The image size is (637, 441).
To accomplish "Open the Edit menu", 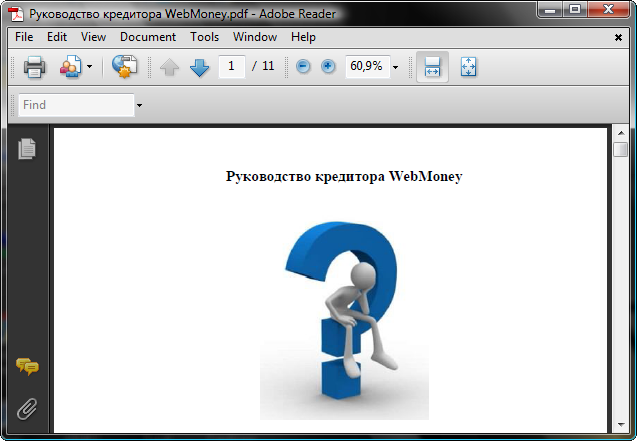I will pyautogui.click(x=57, y=37).
